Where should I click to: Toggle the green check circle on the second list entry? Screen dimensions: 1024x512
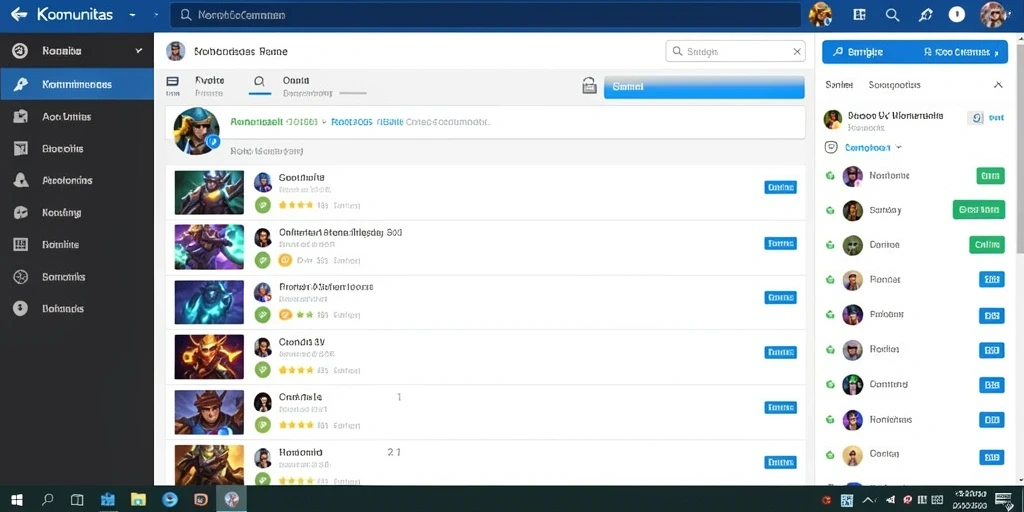263,260
